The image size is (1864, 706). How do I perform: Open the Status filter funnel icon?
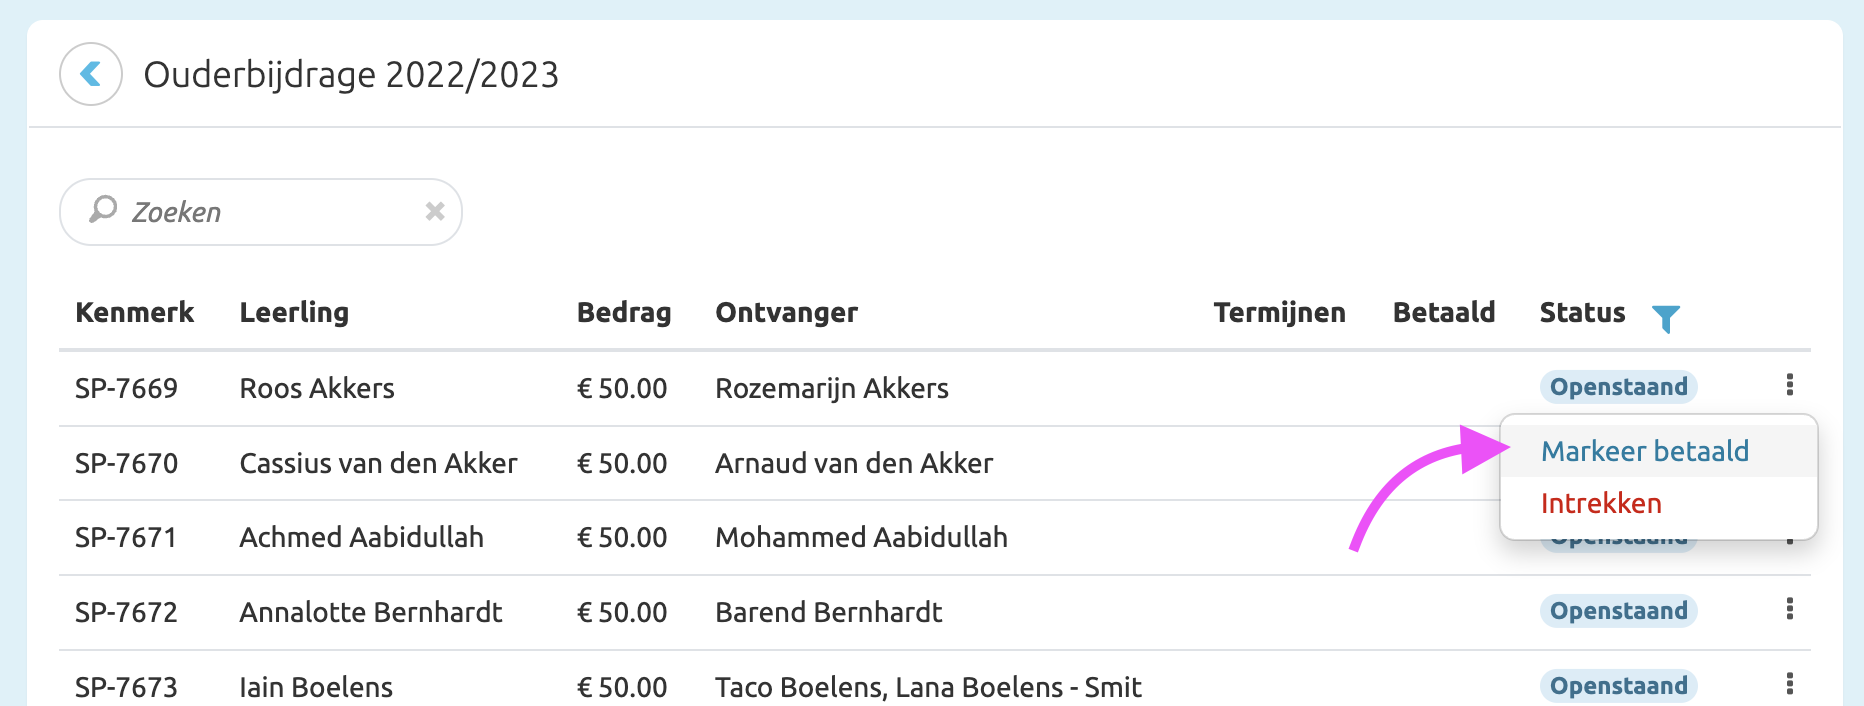[1665, 318]
